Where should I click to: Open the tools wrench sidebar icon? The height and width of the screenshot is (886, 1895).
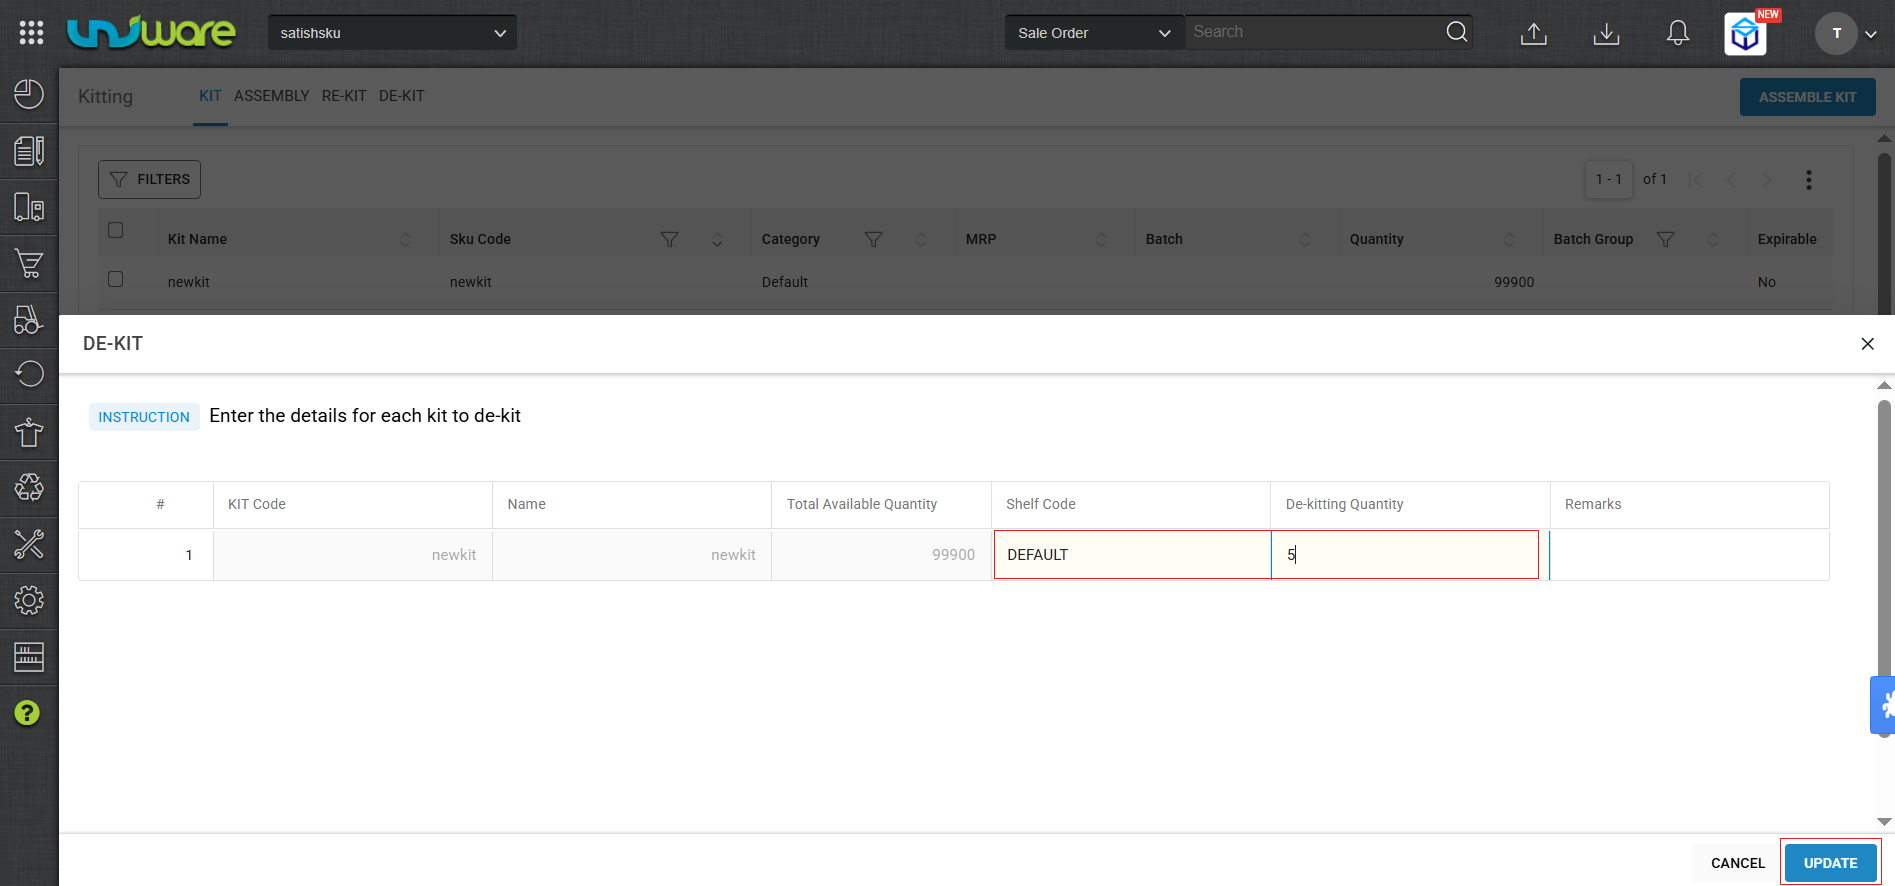coord(29,544)
